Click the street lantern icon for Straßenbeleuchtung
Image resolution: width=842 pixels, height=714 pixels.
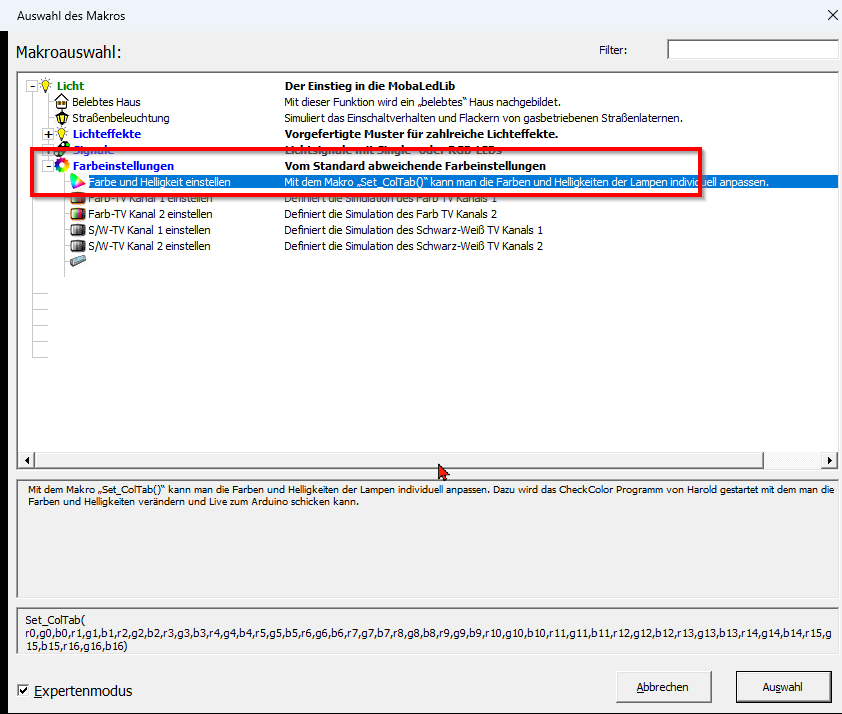[x=61, y=118]
